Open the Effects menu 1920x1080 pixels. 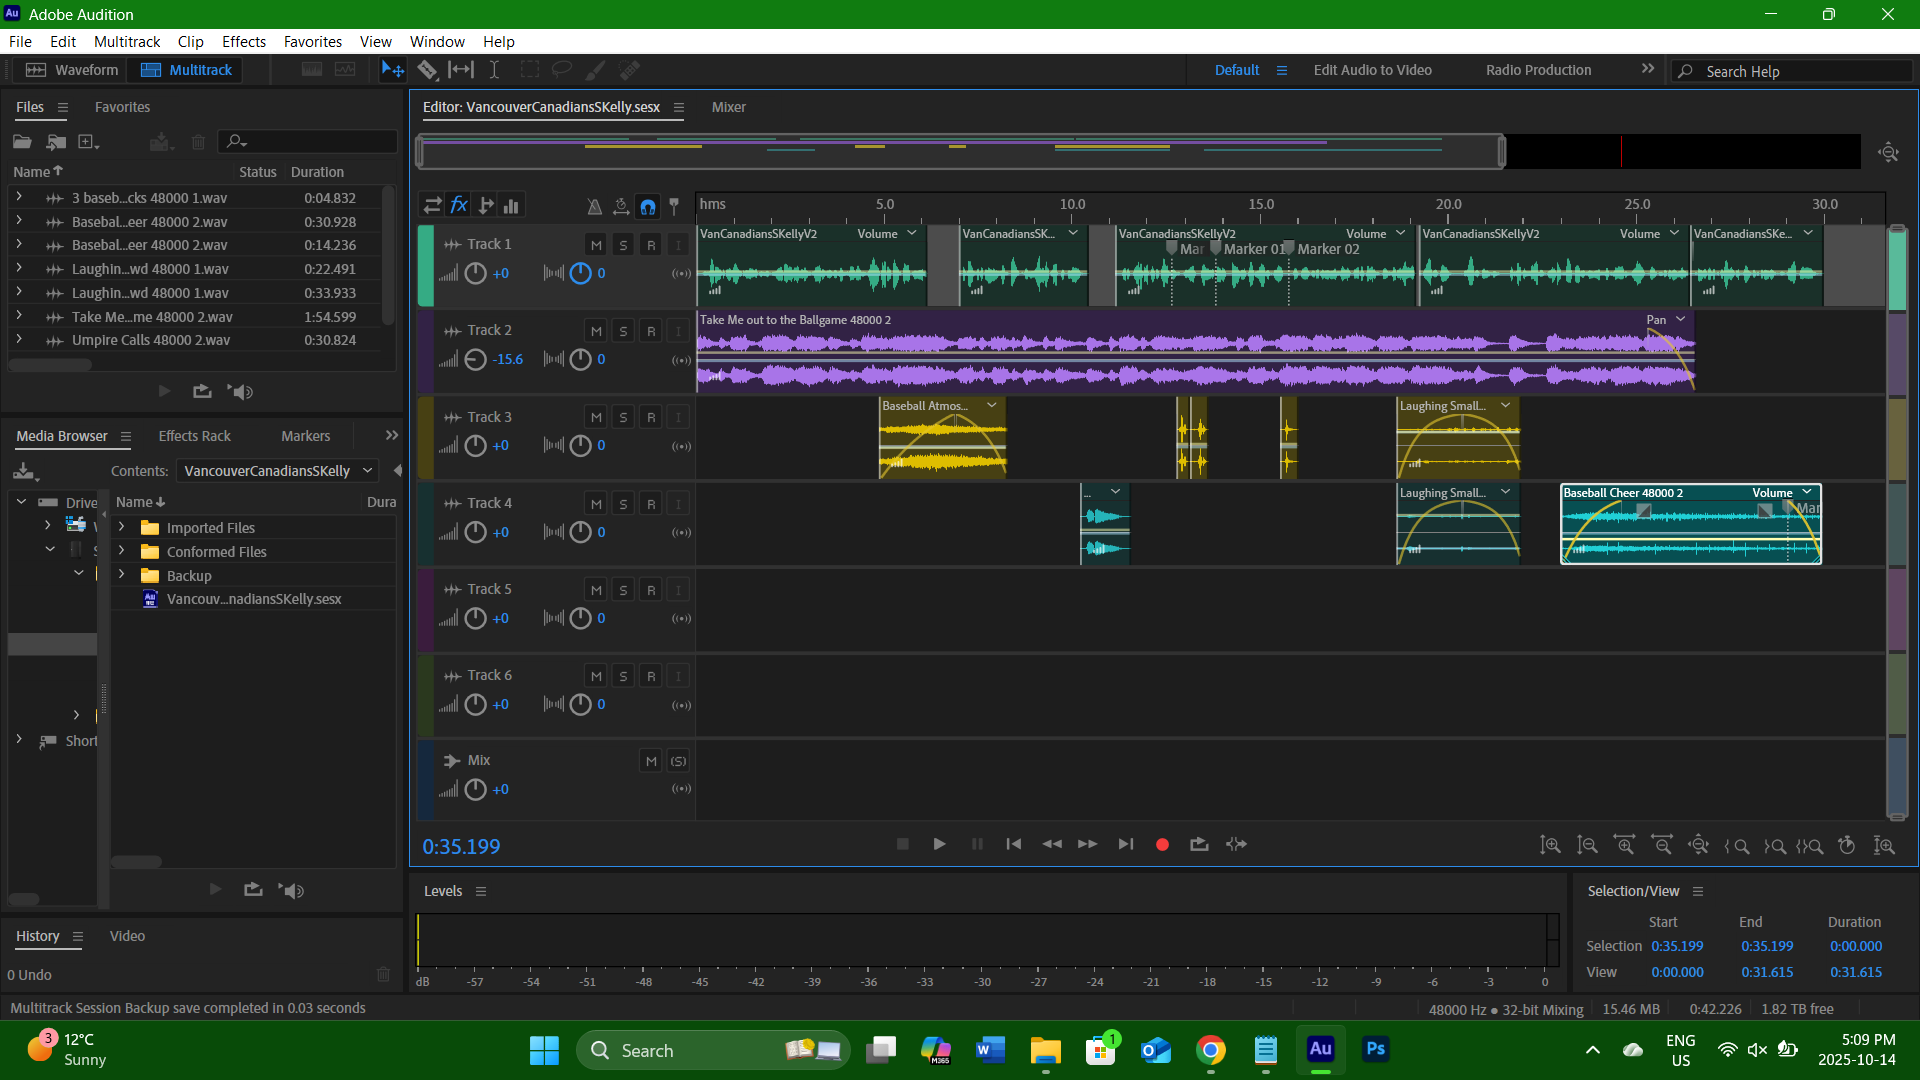[243, 42]
